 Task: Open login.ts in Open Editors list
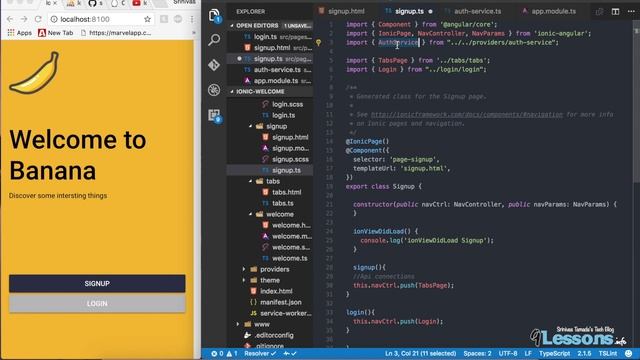pyautogui.click(x=270, y=37)
